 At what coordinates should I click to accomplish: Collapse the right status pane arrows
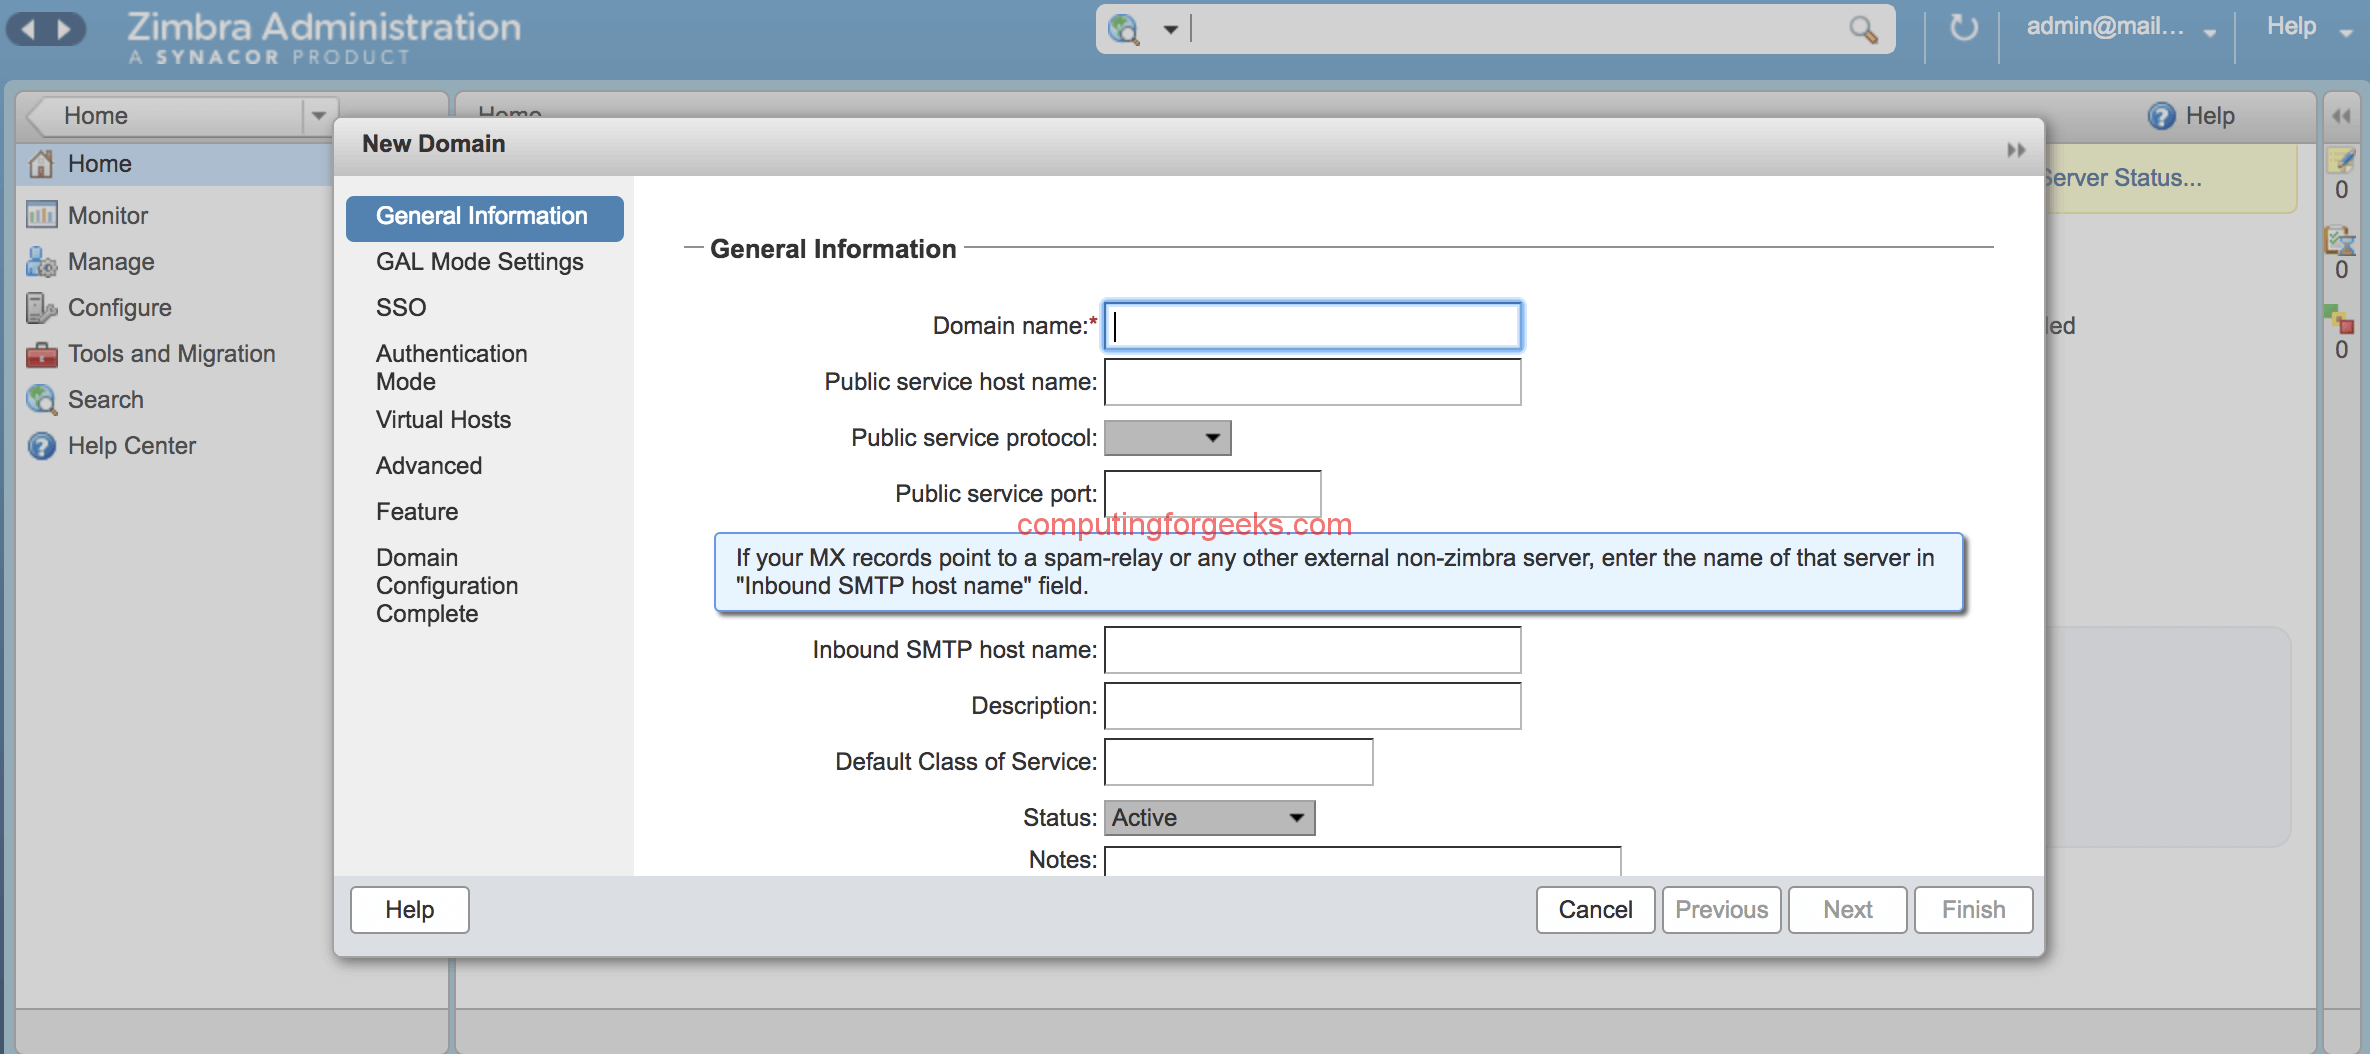[x=2341, y=116]
